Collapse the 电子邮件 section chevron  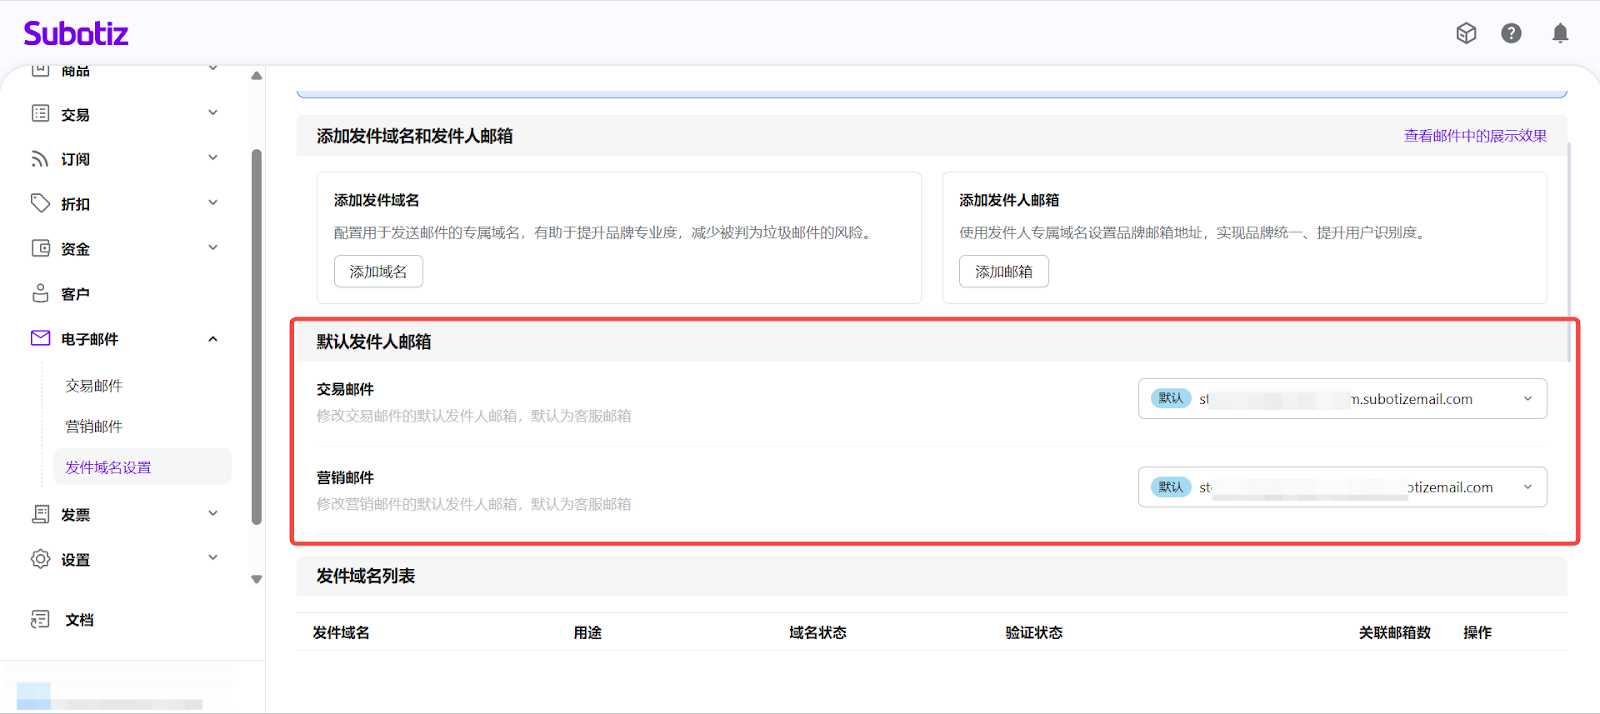[x=213, y=339]
